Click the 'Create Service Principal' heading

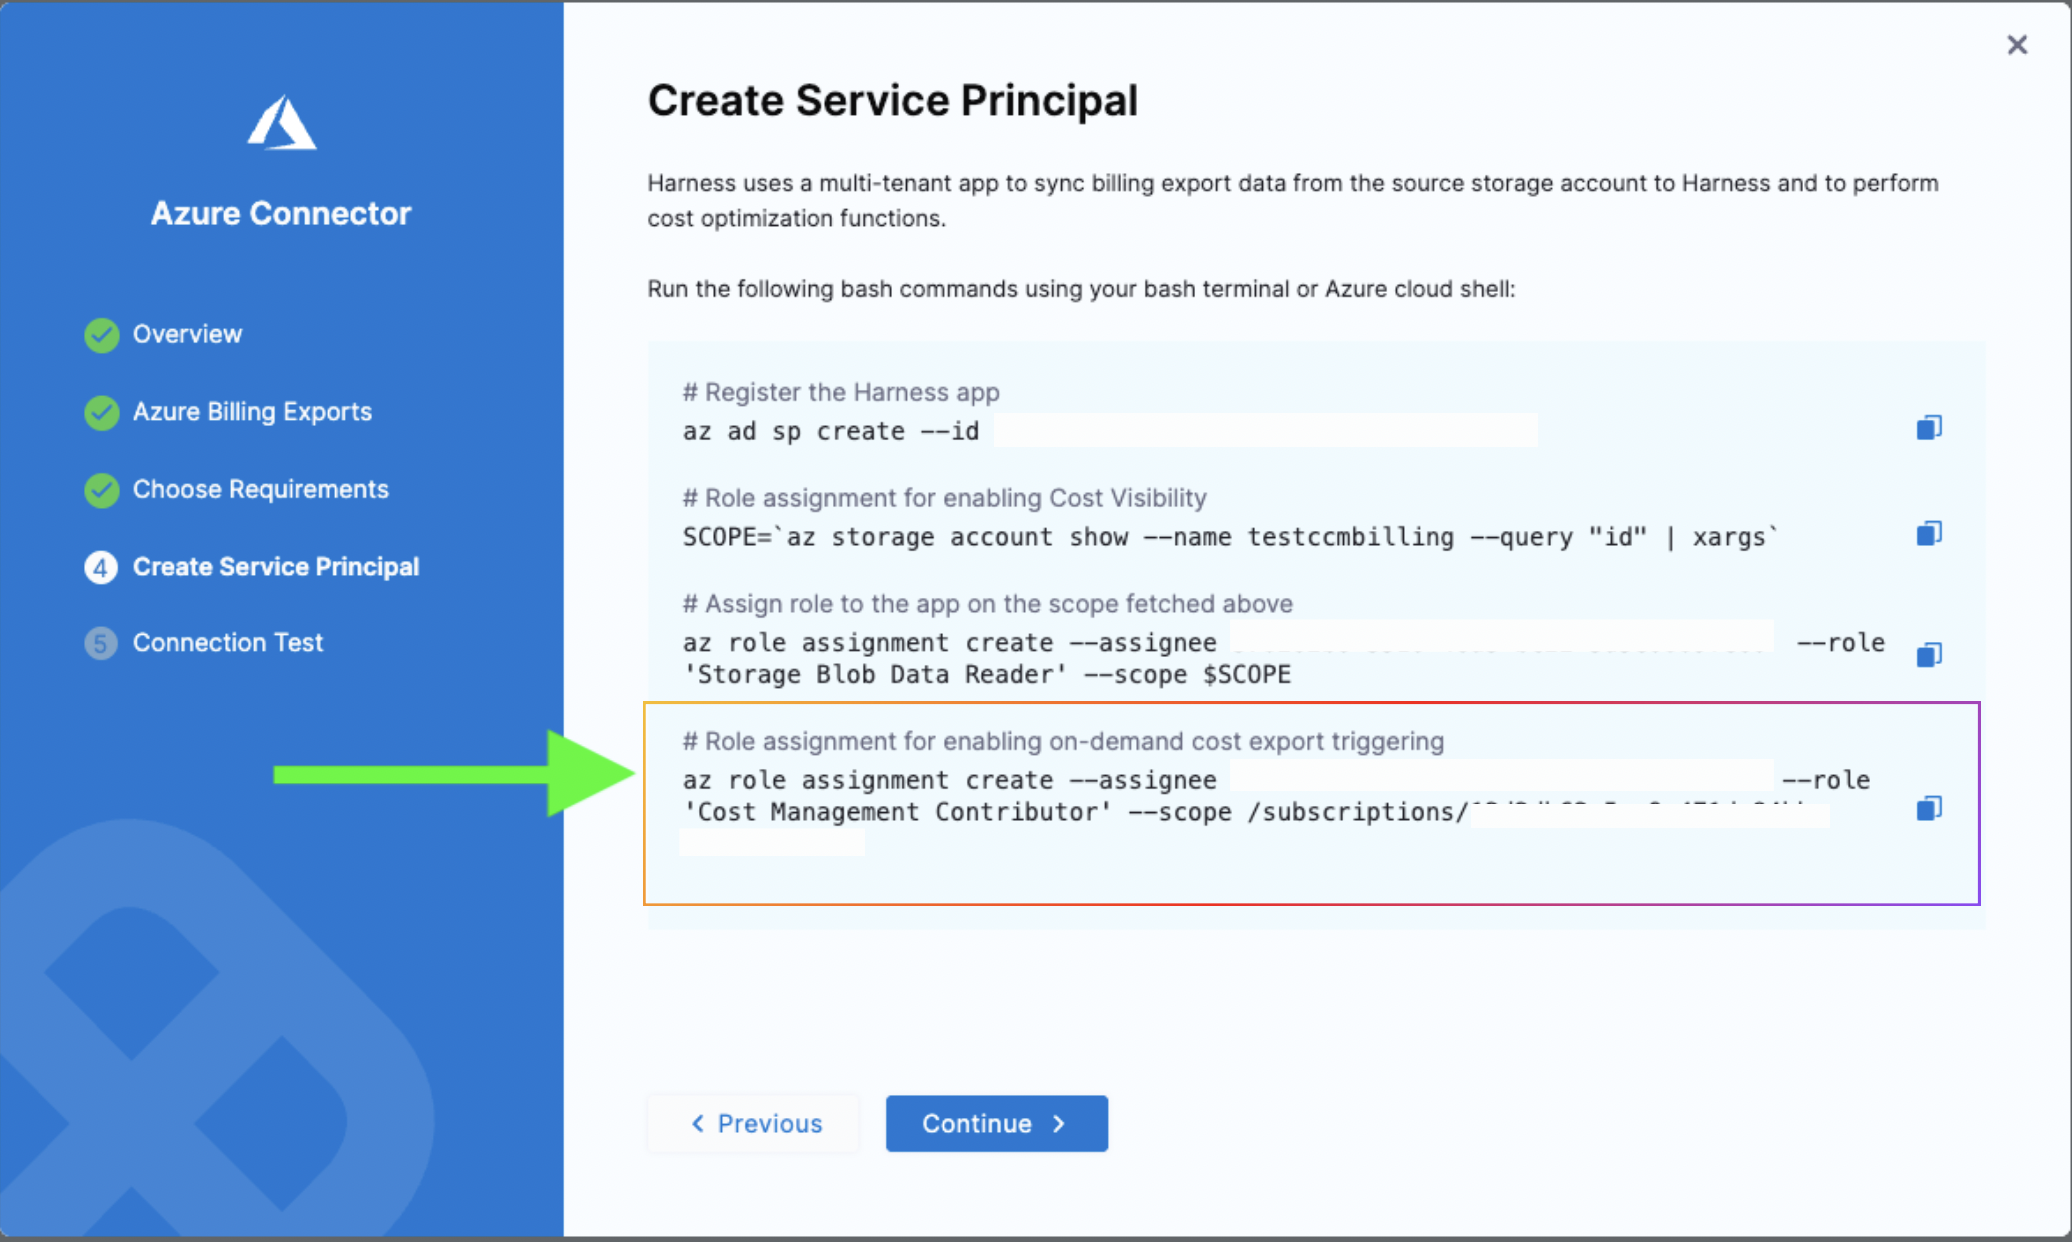click(892, 100)
